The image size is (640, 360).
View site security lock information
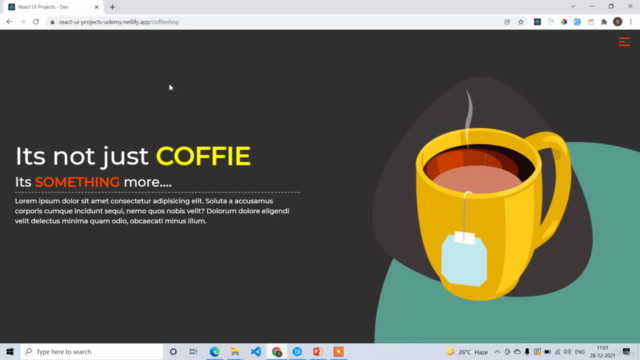point(52,22)
